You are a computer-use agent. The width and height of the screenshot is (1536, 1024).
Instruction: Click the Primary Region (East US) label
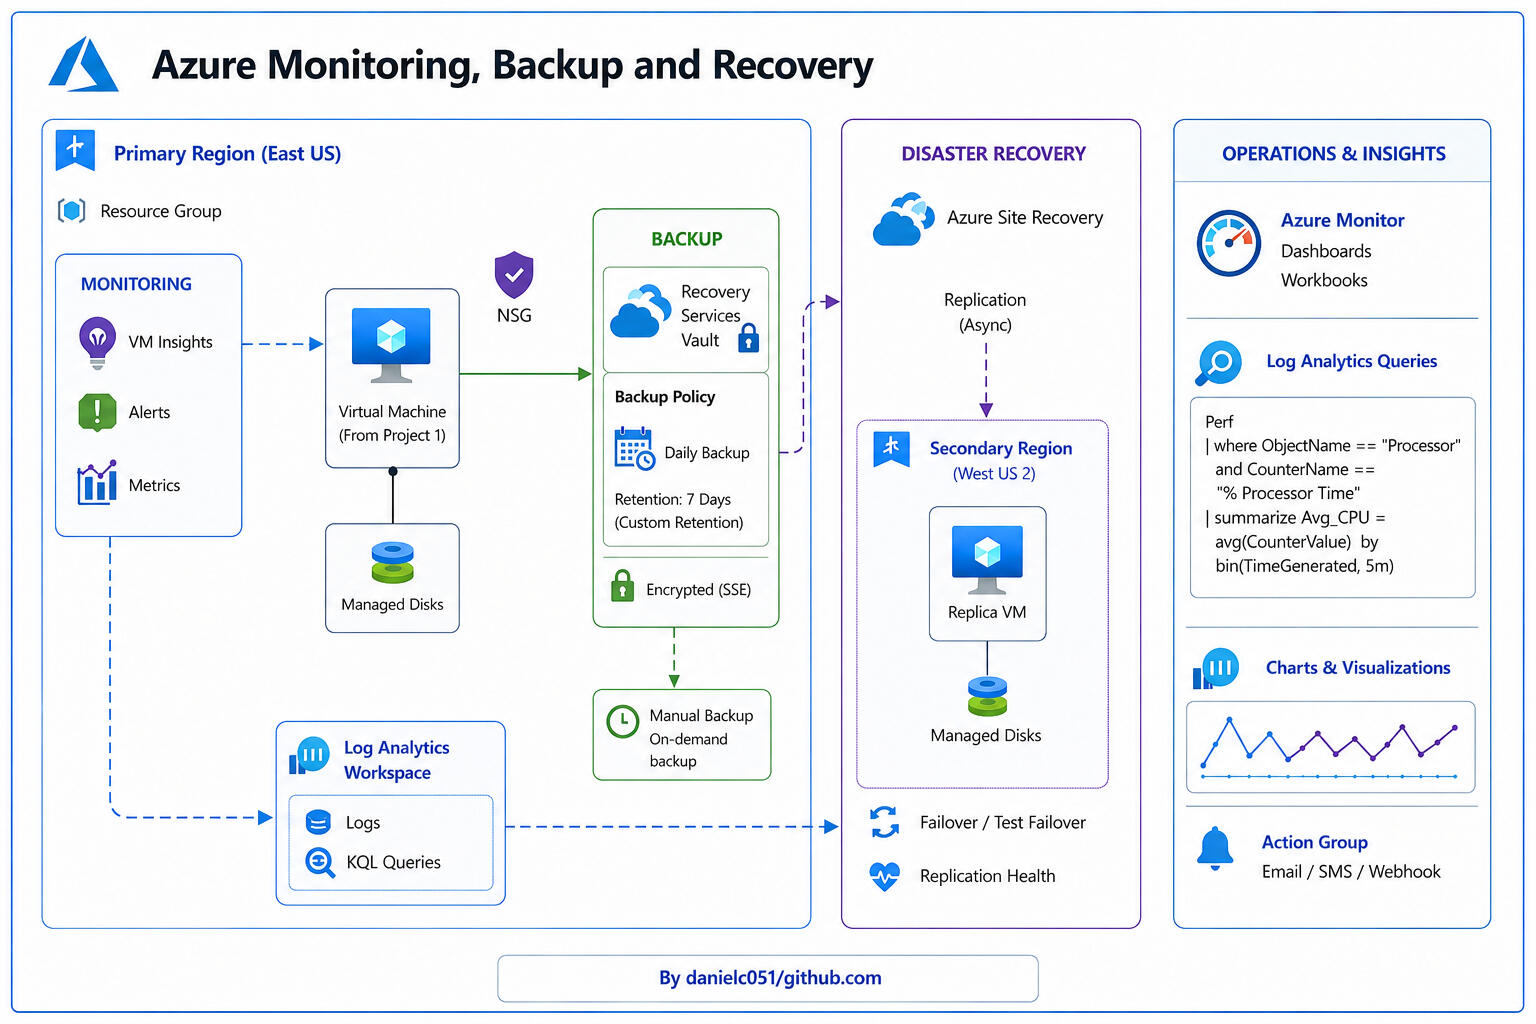click(x=227, y=153)
